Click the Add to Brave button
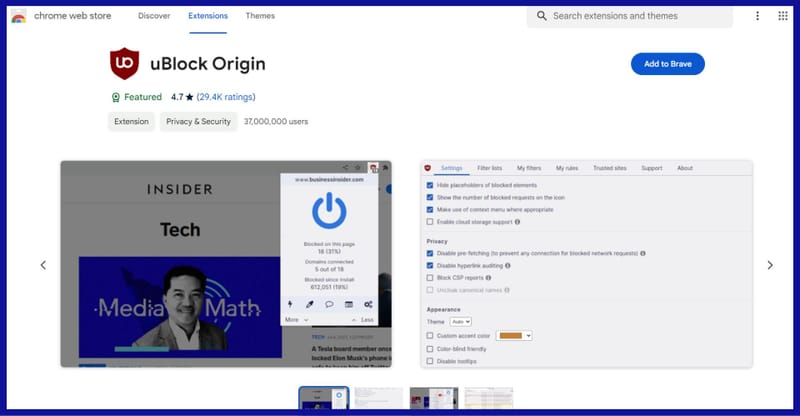 tap(667, 64)
